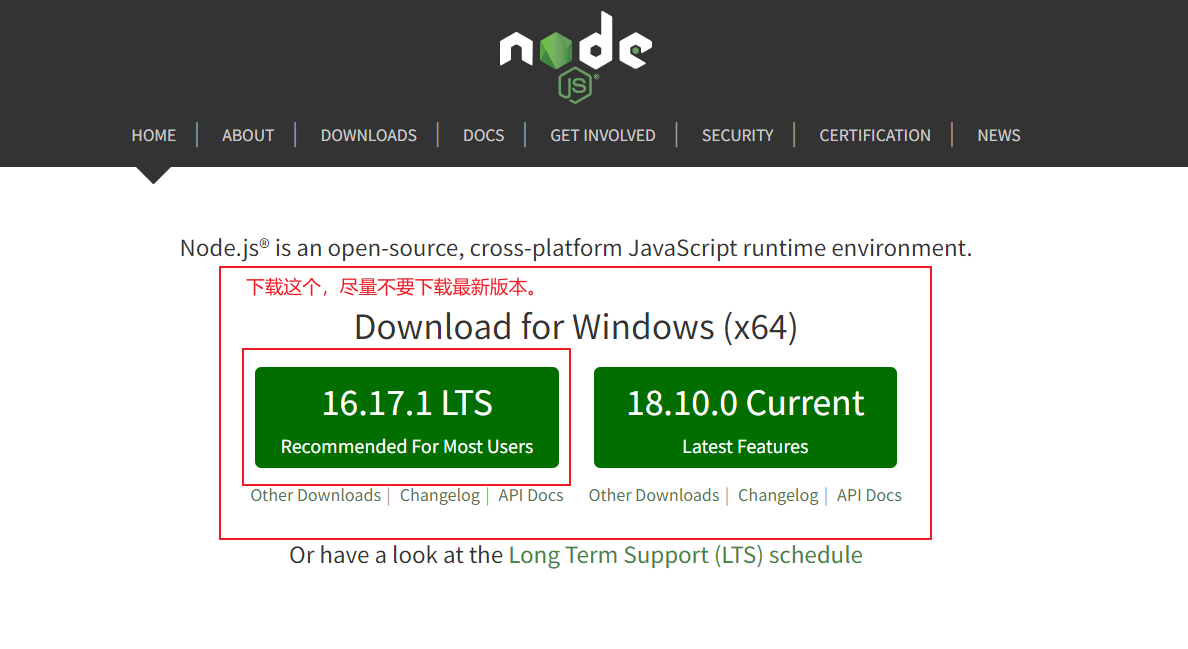
Task: Navigate to DOCS
Action: click(483, 136)
